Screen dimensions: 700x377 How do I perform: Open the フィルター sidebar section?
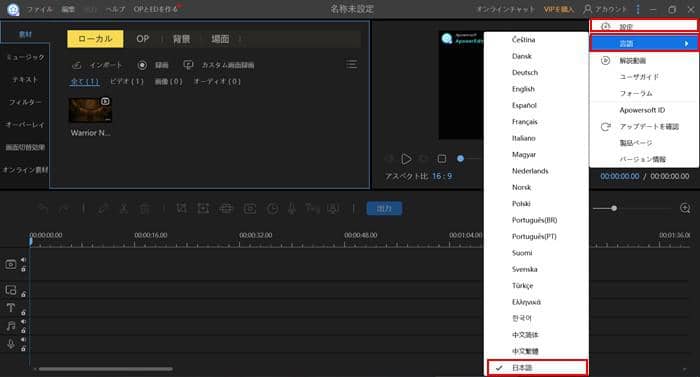point(25,102)
